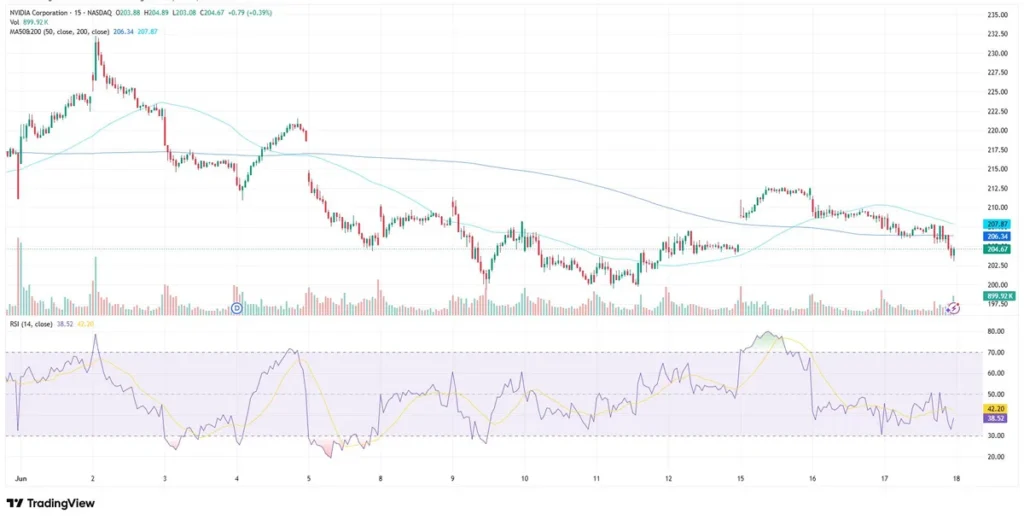Click the open value O203.88 in header
1024x520 pixels.
127,13
